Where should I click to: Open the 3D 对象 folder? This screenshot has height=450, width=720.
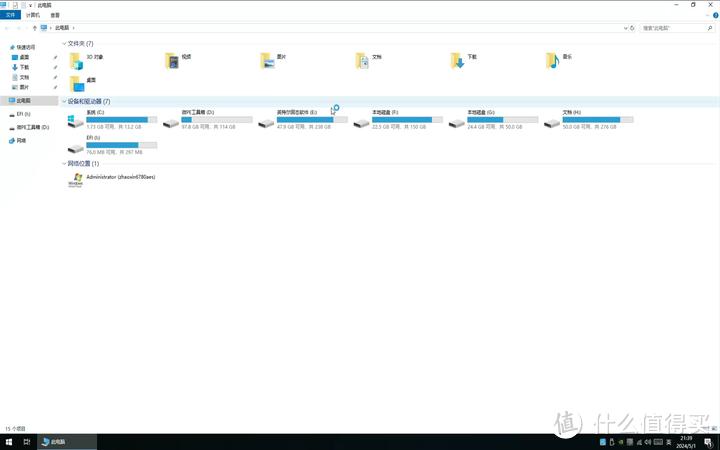[76, 61]
